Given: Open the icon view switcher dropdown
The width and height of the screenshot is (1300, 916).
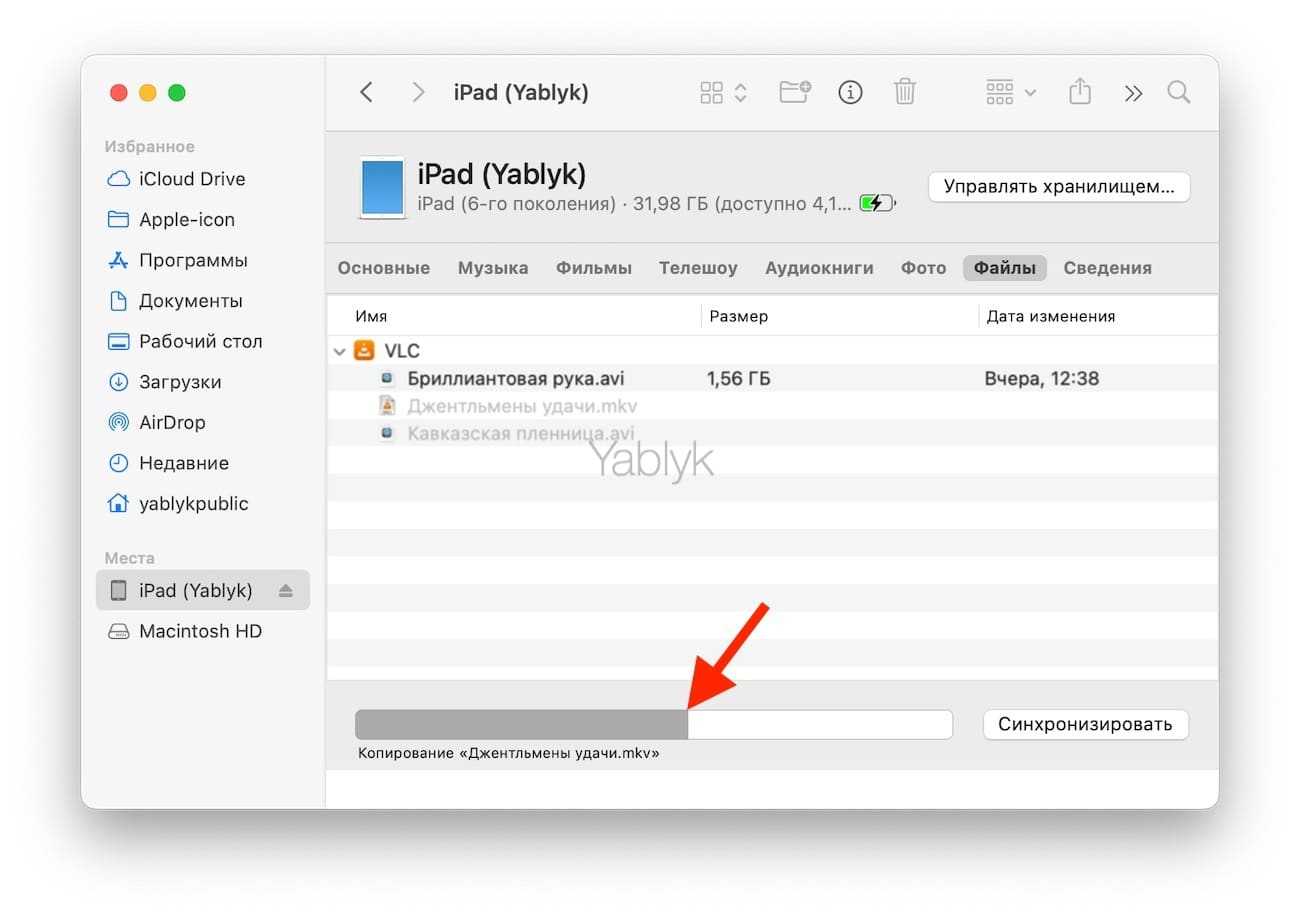Looking at the screenshot, I should coord(723,93).
